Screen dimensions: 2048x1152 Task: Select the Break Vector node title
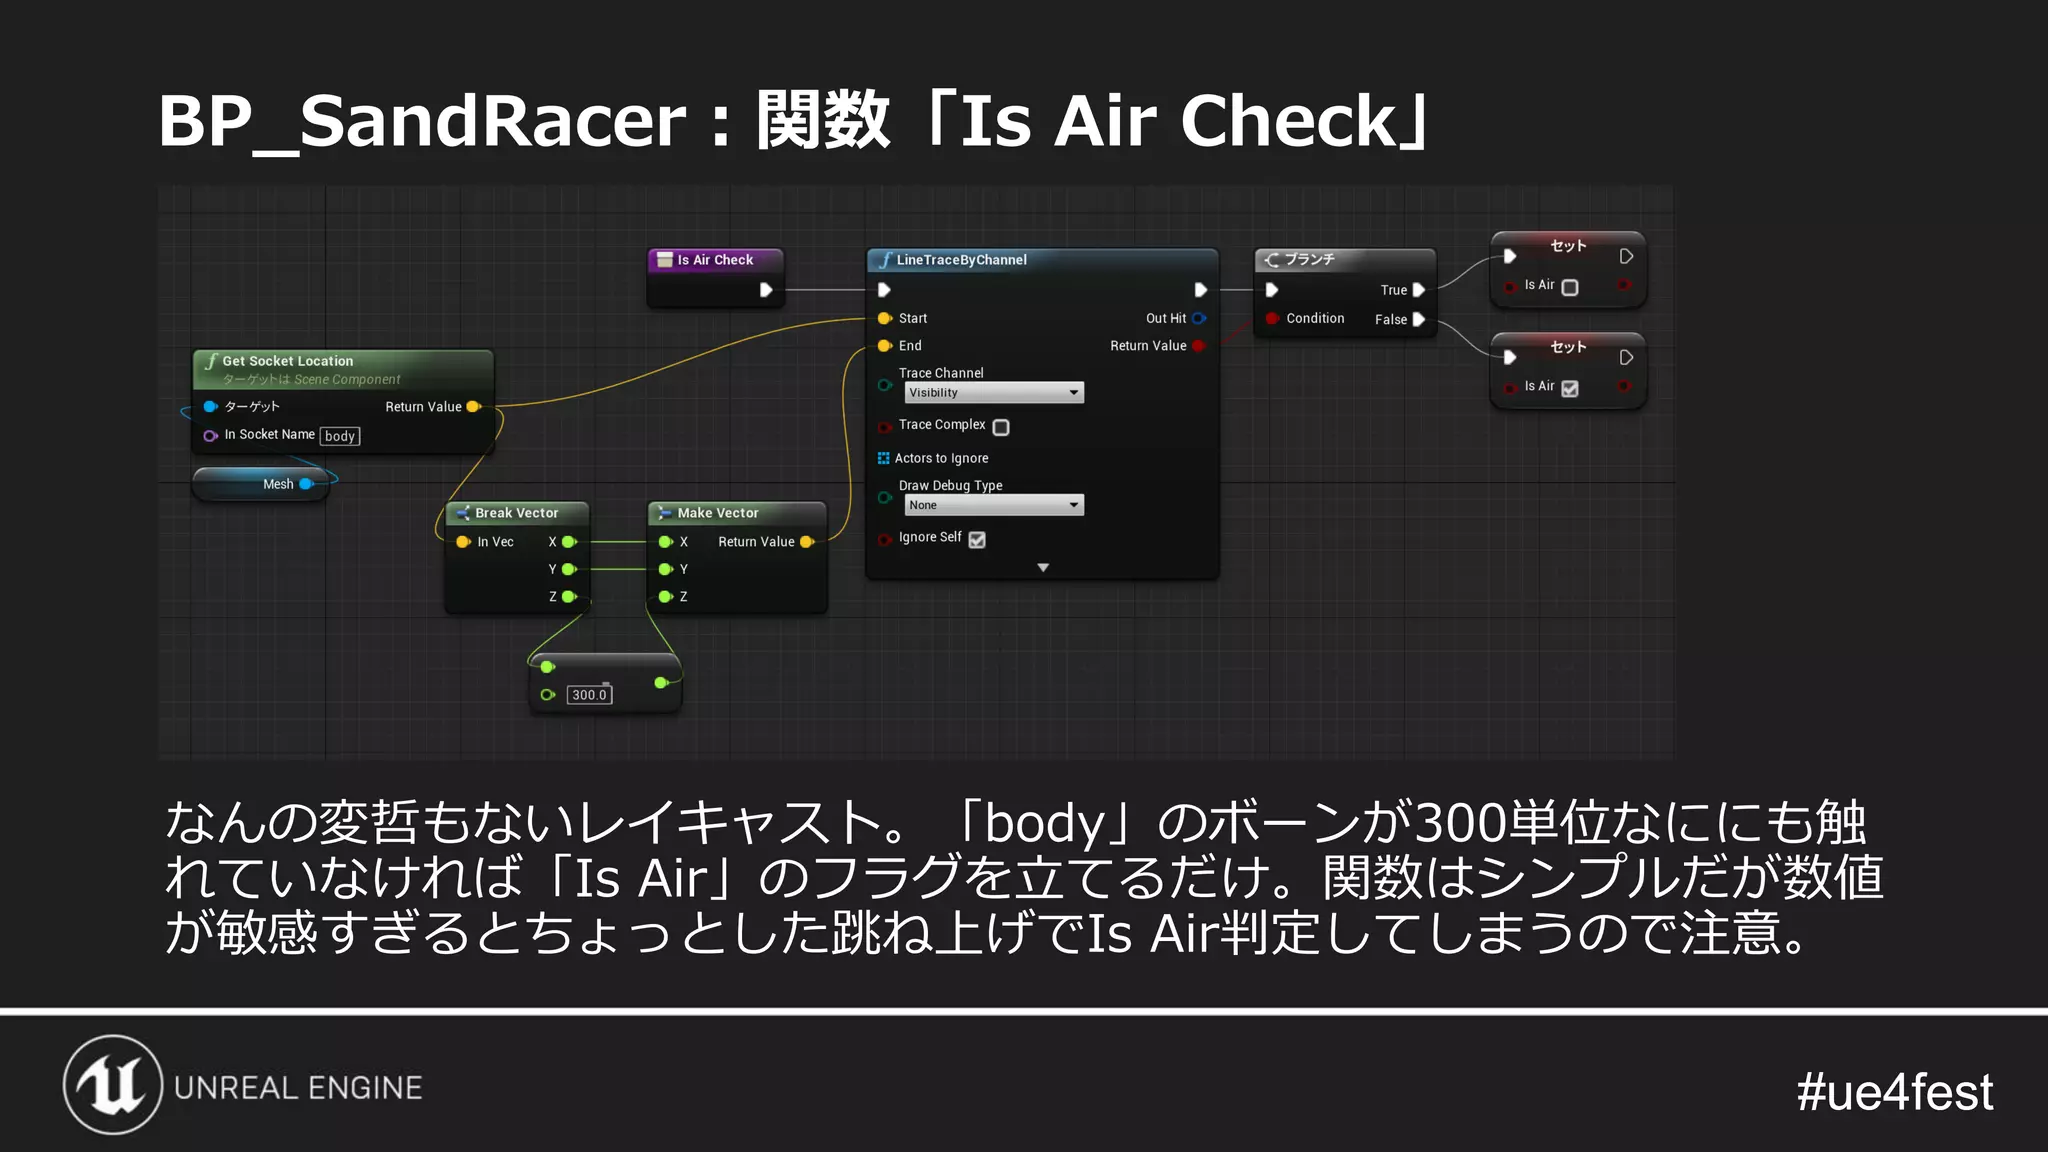point(516,513)
